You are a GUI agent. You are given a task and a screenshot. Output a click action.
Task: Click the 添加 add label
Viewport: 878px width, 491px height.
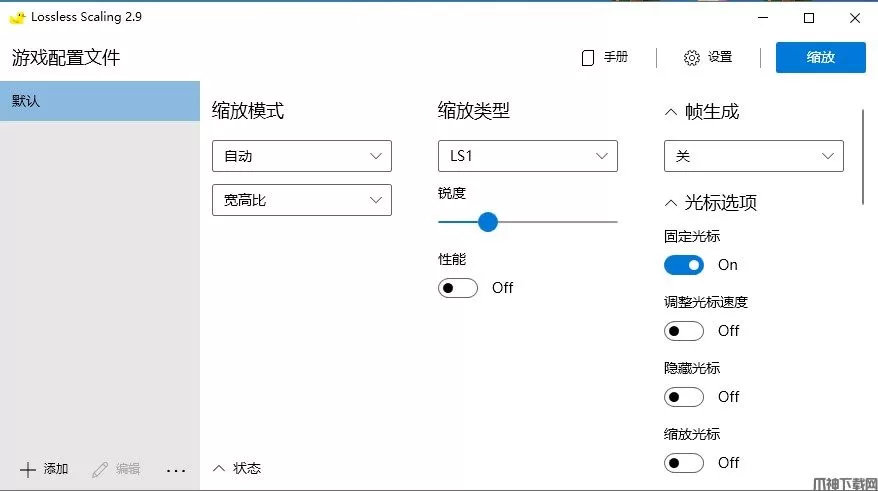point(55,469)
